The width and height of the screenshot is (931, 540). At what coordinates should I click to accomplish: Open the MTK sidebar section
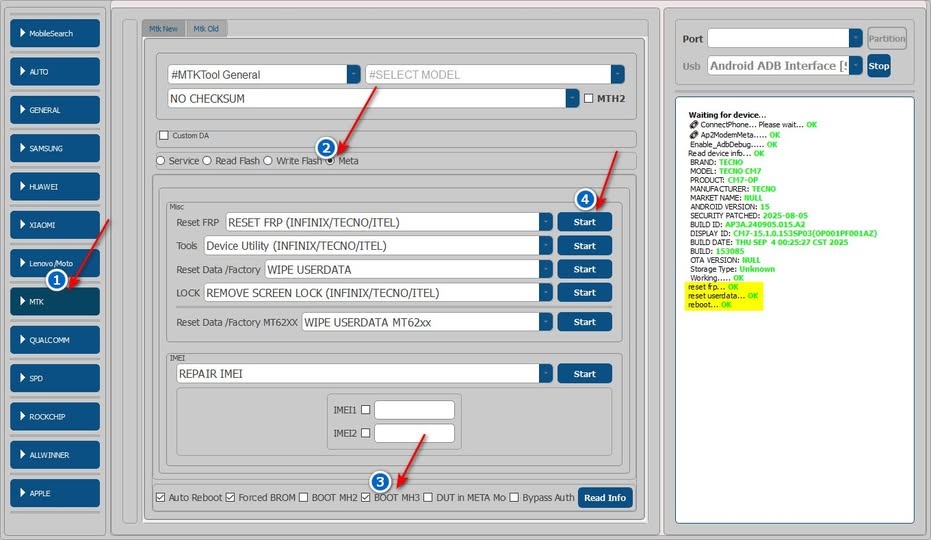tap(56, 301)
